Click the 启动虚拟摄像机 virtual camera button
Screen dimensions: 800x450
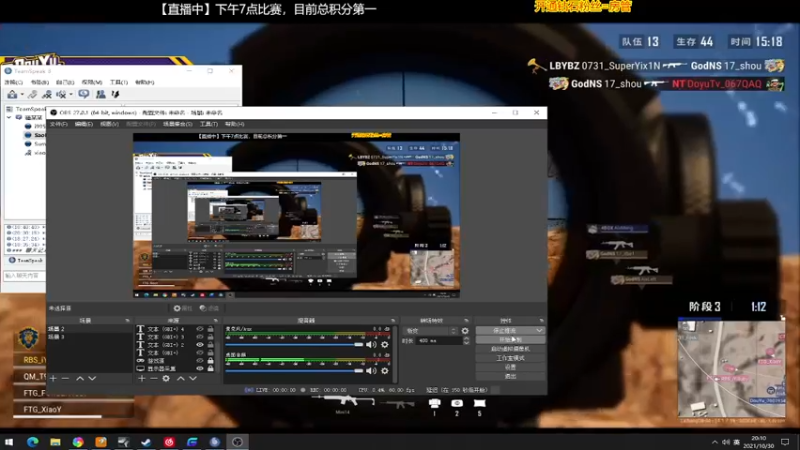point(510,349)
